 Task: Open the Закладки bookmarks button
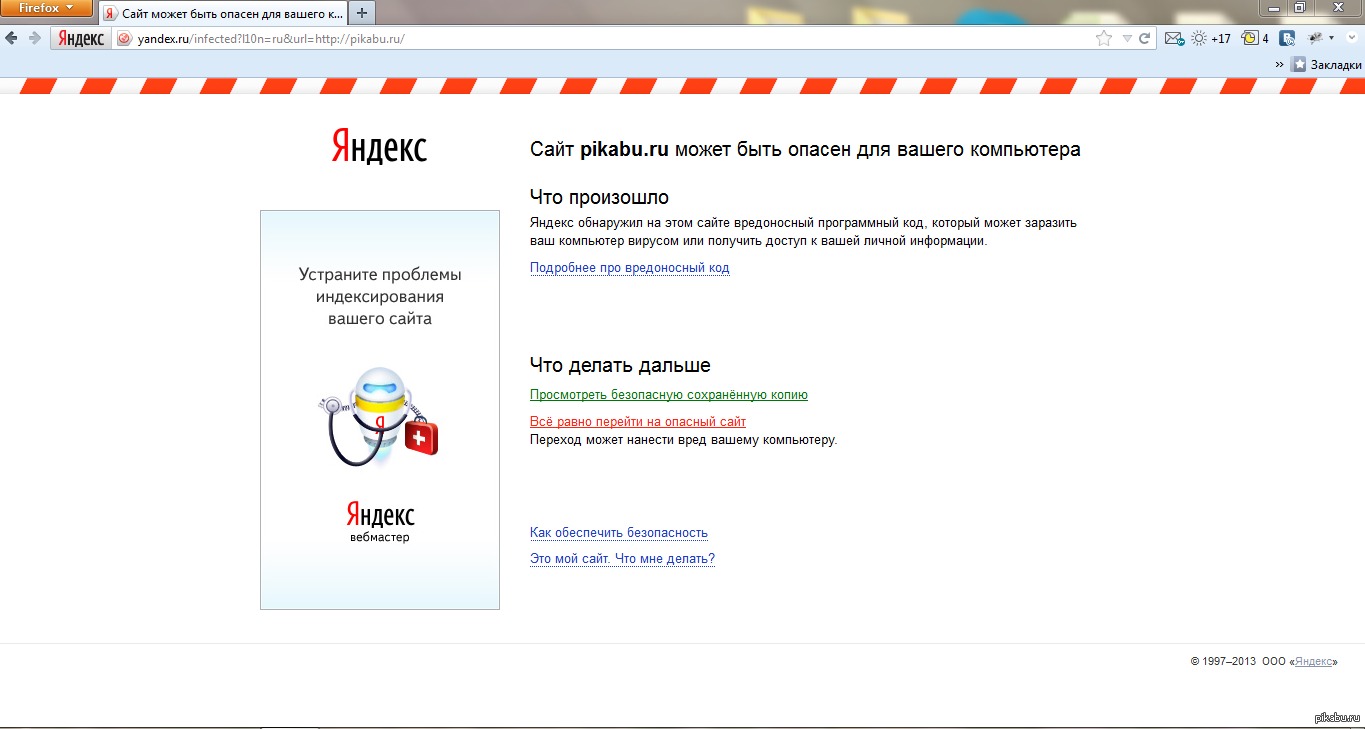coord(1326,64)
